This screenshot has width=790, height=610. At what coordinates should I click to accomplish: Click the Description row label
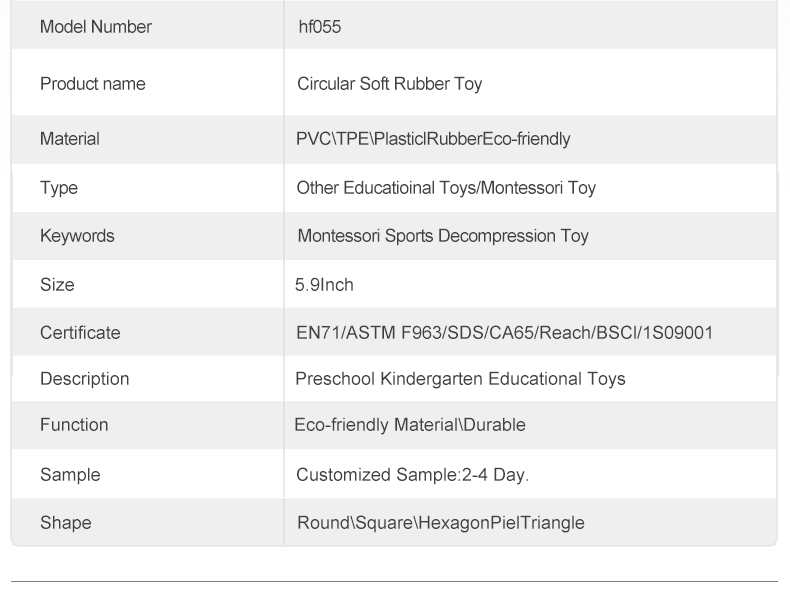(x=84, y=379)
